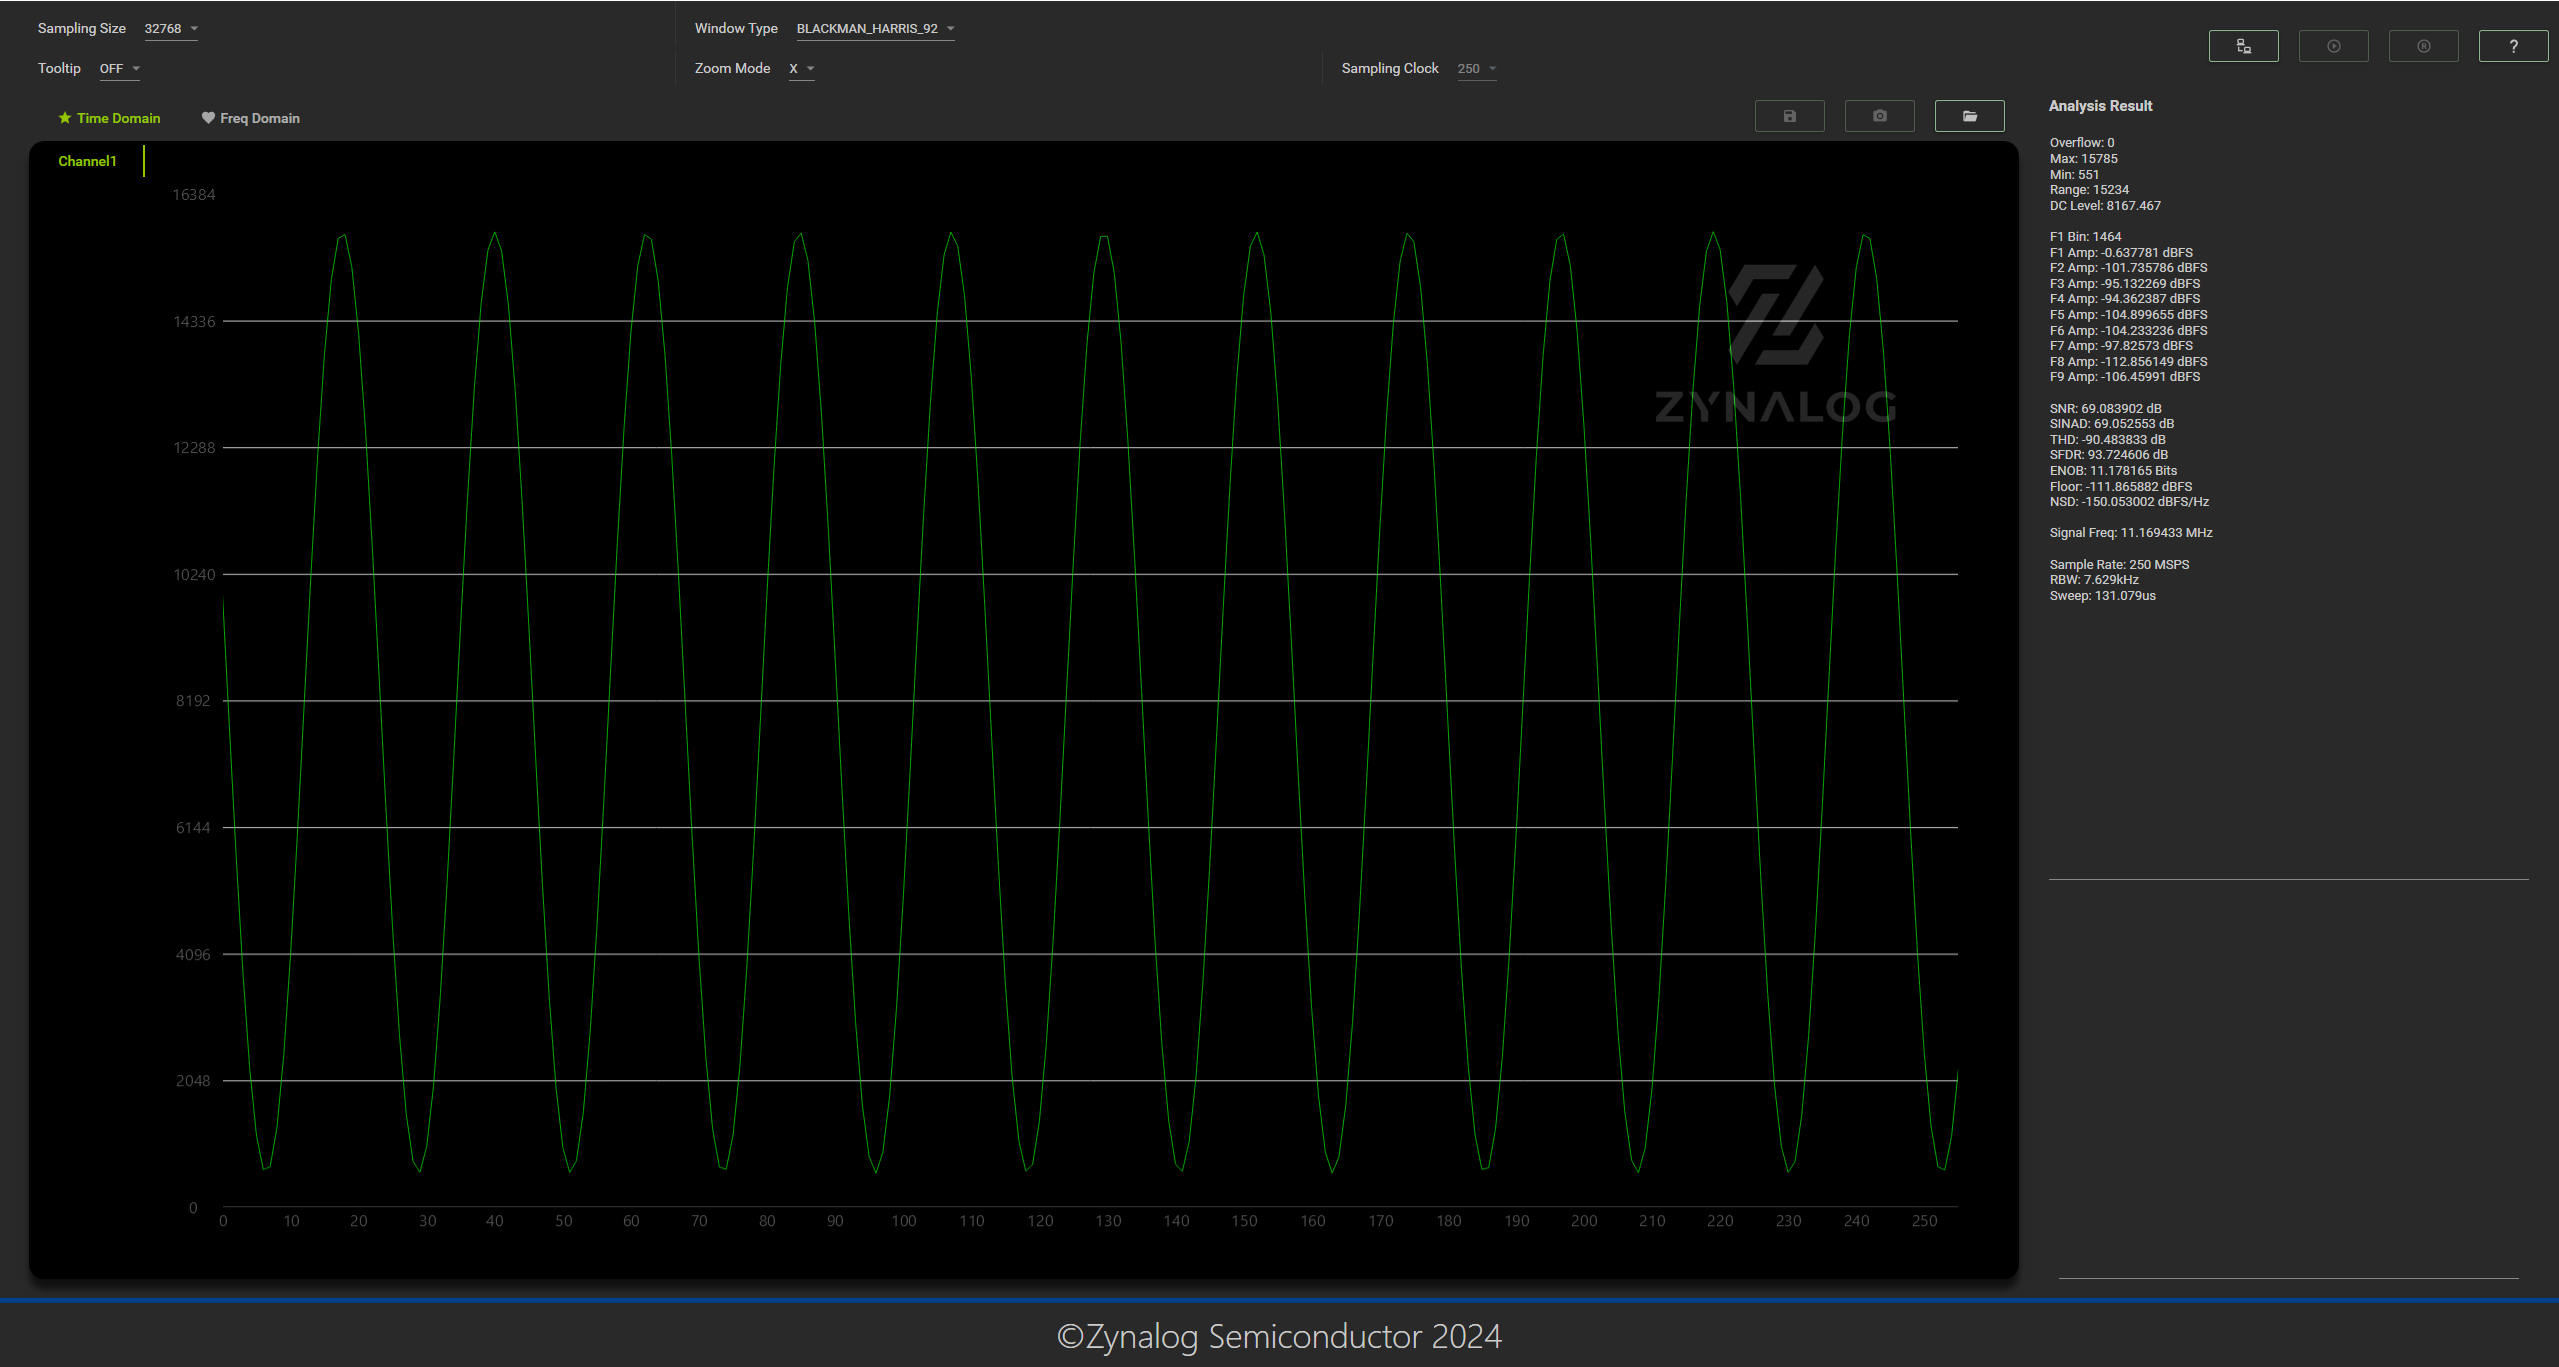
Task: Select the Time Domain tab
Action: pos(118,118)
